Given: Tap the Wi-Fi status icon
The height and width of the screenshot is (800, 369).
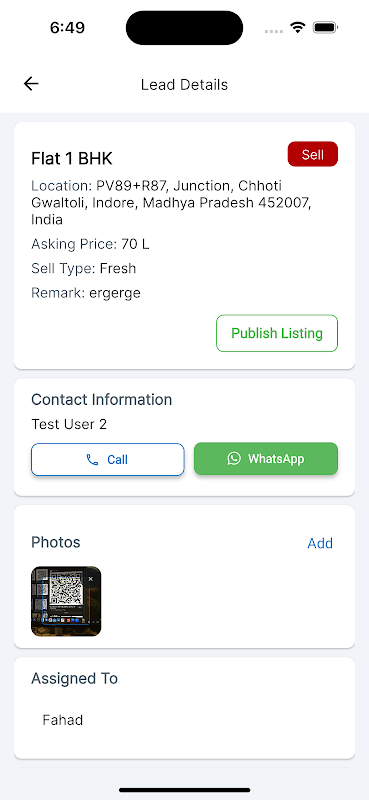Looking at the screenshot, I should (x=298, y=28).
